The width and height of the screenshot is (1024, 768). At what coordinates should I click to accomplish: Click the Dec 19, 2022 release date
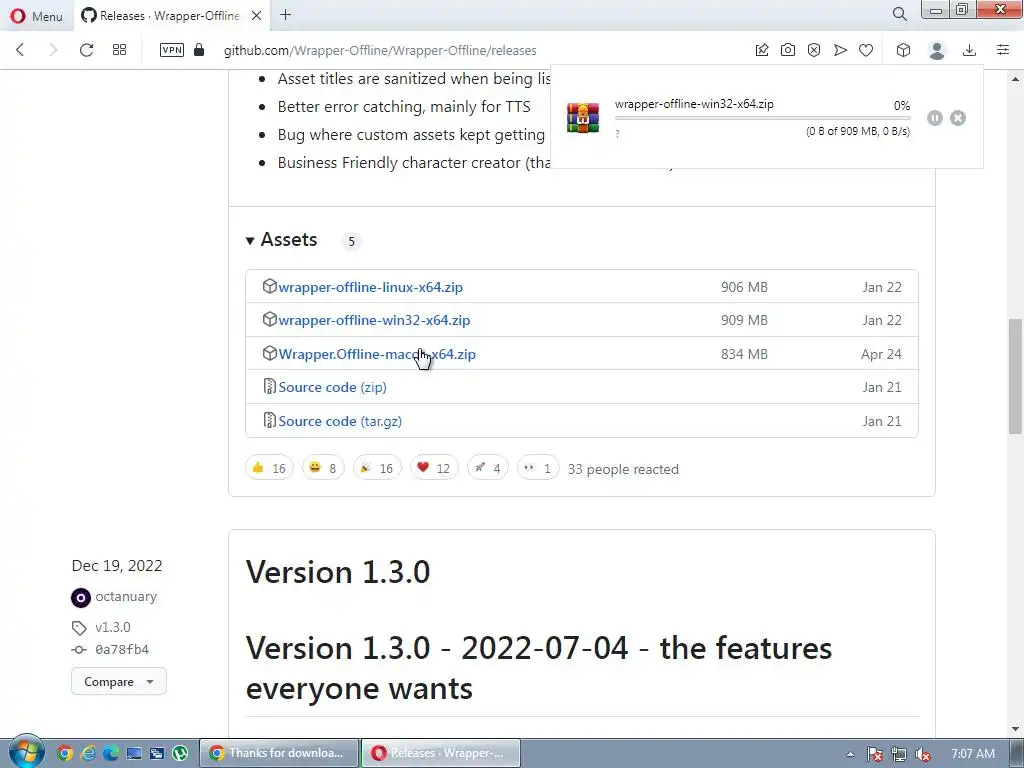pyautogui.click(x=117, y=566)
